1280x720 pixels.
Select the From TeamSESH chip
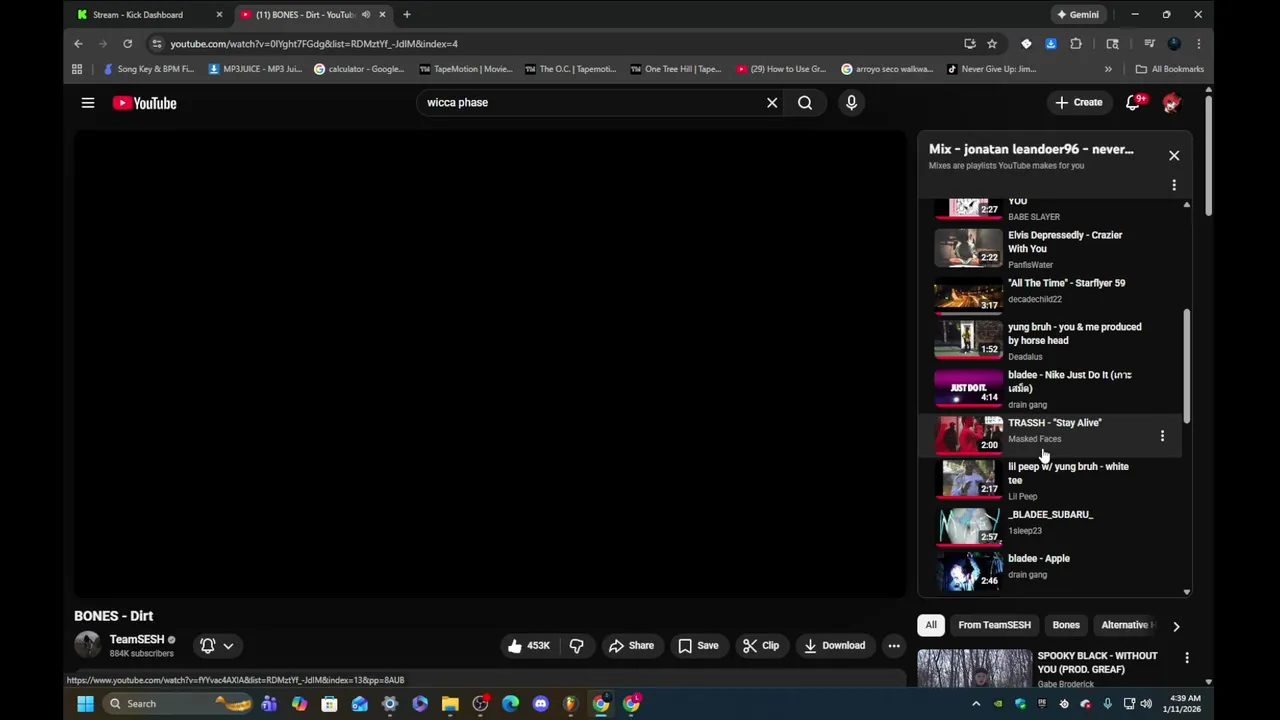994,625
